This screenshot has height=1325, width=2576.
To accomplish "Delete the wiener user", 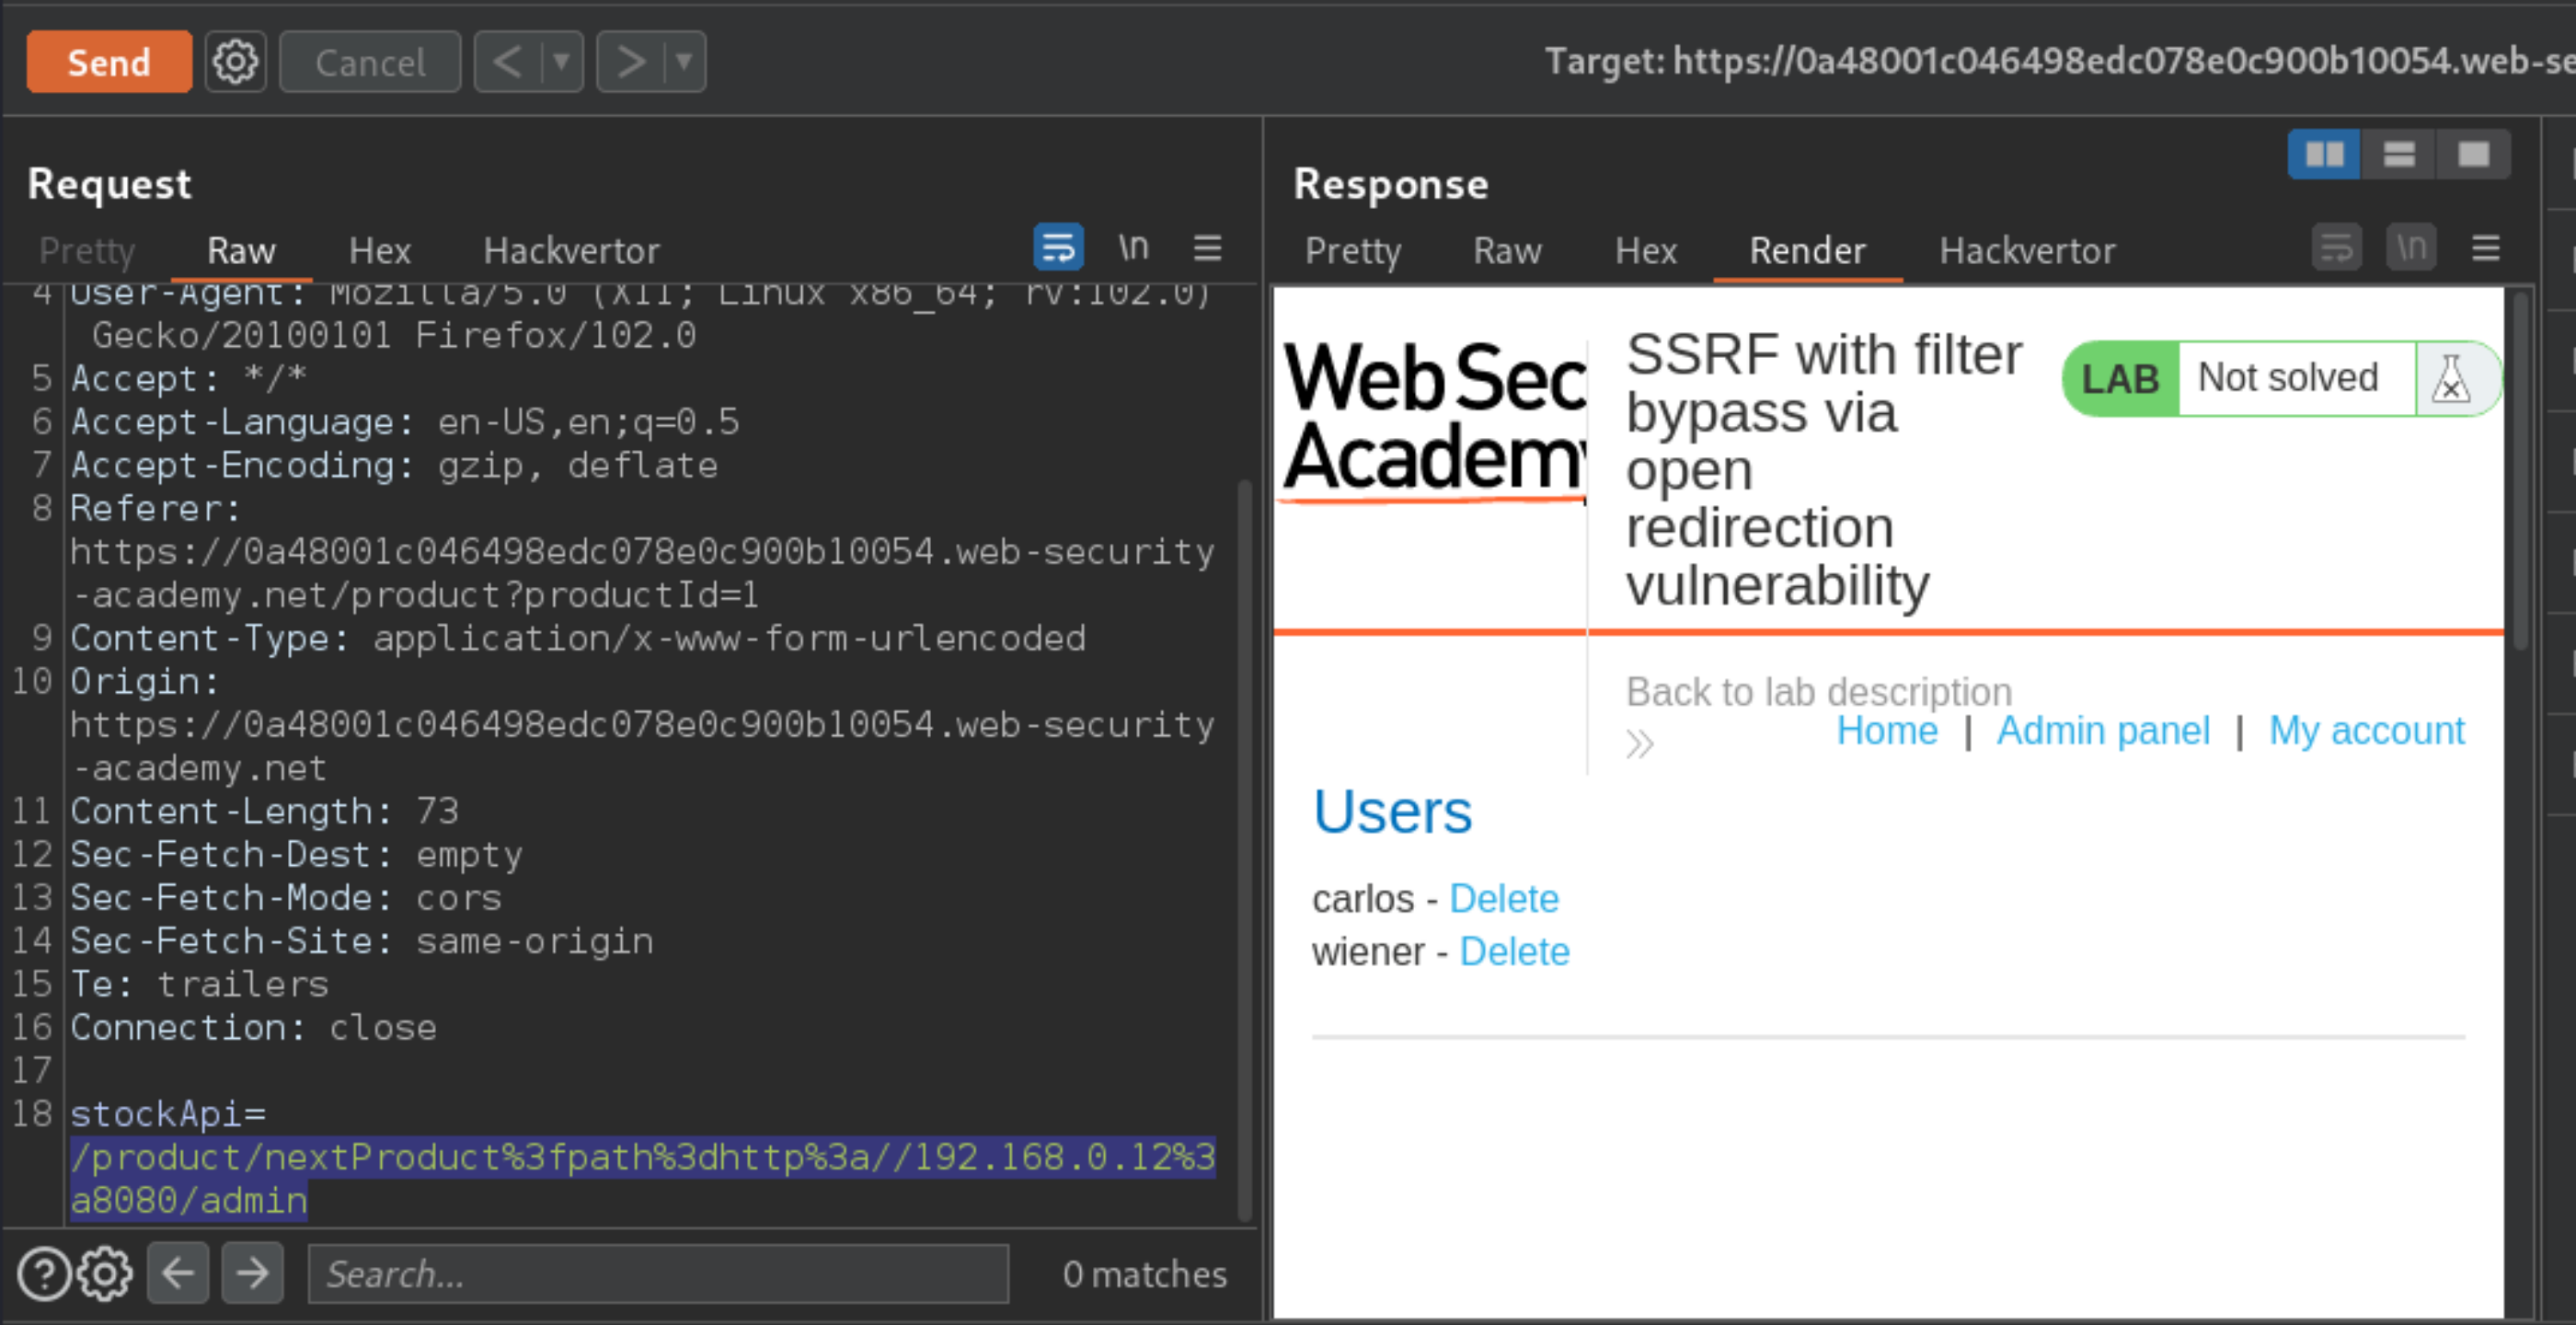I will [x=1514, y=952].
